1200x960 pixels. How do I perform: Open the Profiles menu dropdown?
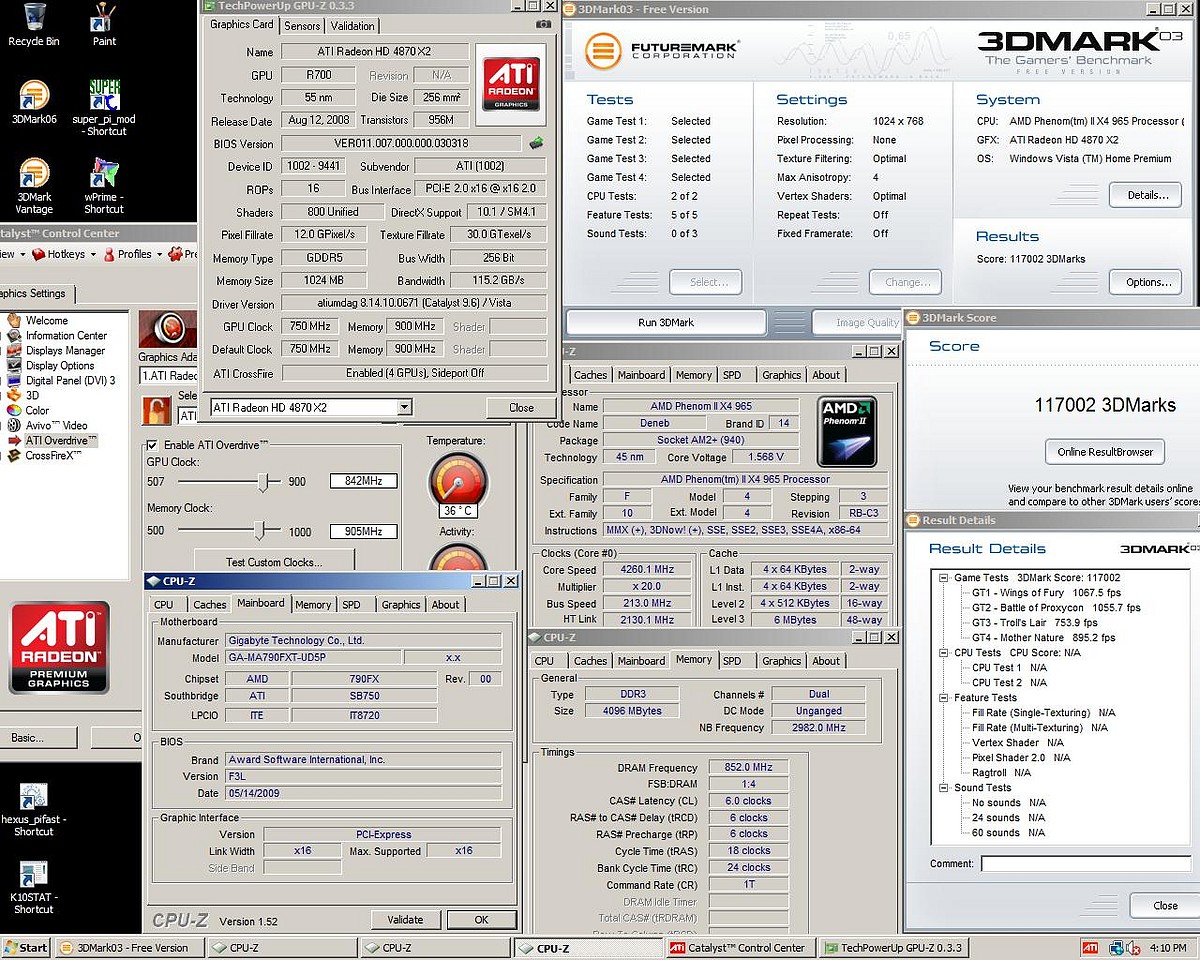click(x=135, y=254)
